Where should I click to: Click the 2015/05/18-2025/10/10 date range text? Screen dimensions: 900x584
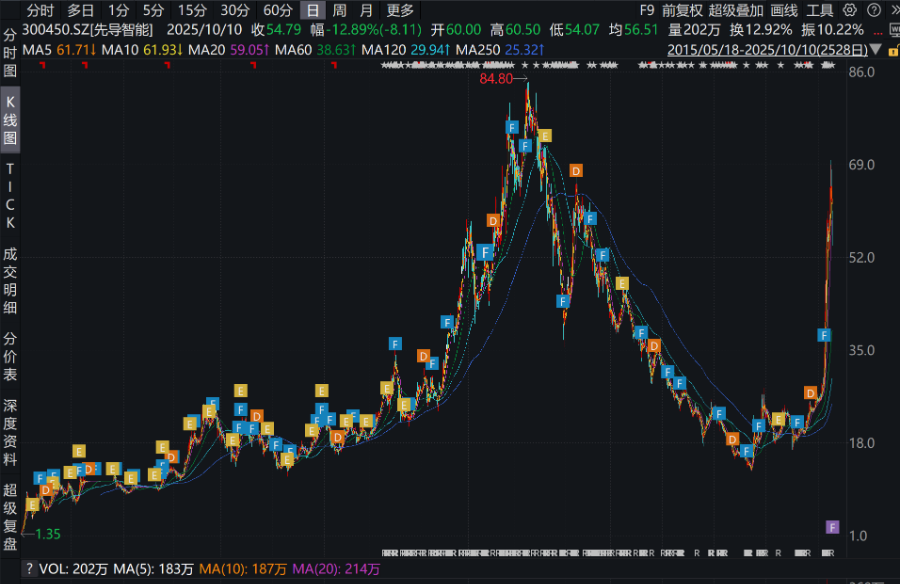tap(766, 48)
